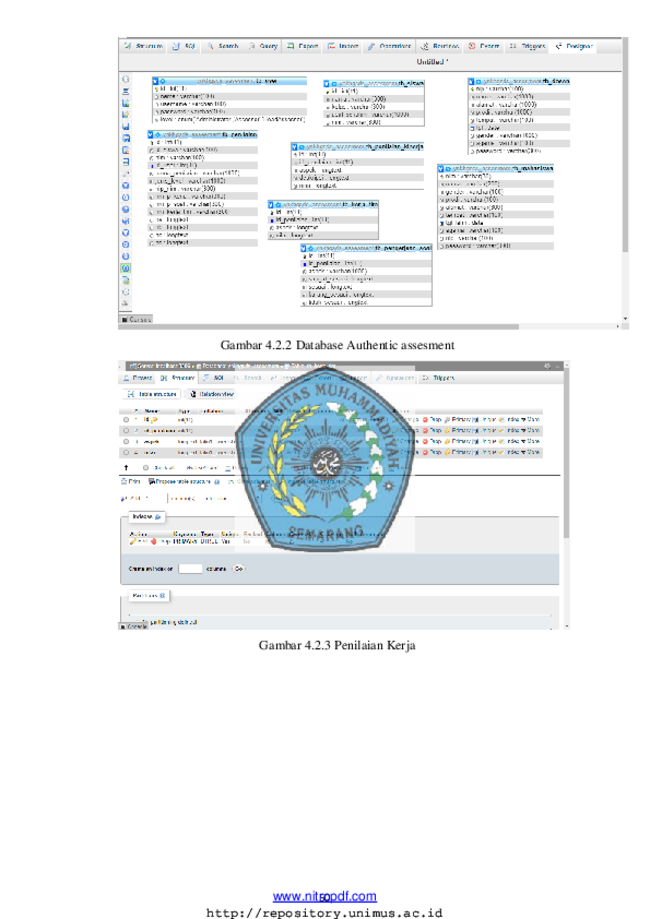The width and height of the screenshot is (650, 919).
Task: Open the Events tab
Action: pos(484,46)
